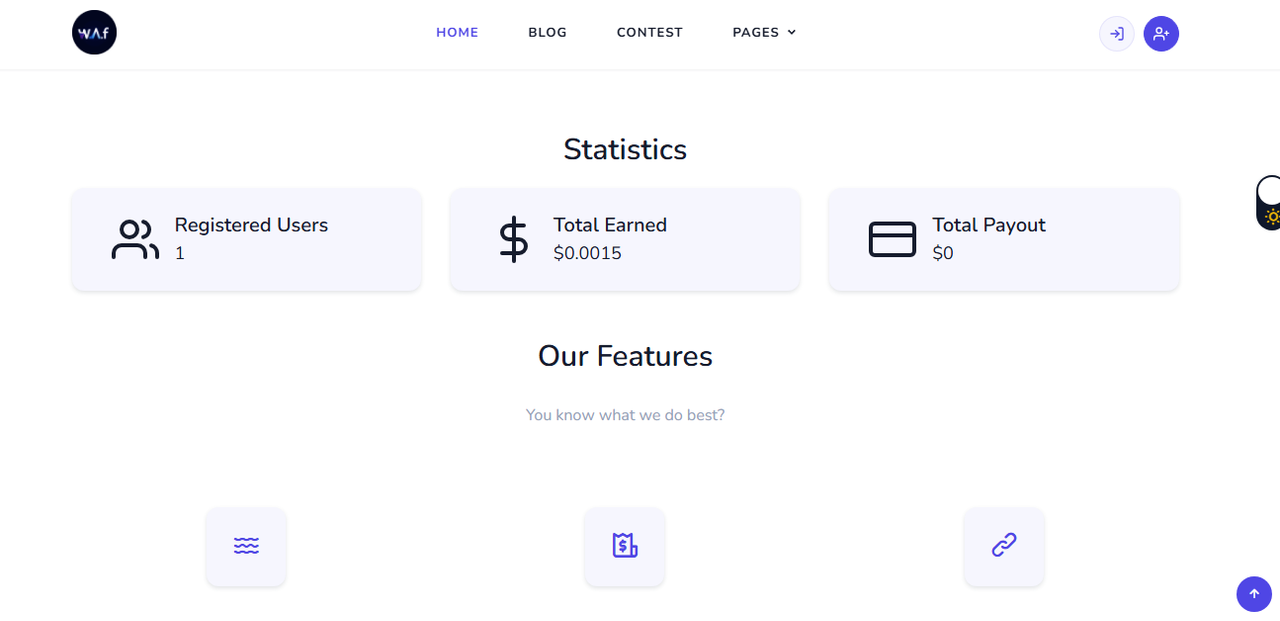Open the Blog menu item
This screenshot has width=1280, height=621.
[548, 32]
